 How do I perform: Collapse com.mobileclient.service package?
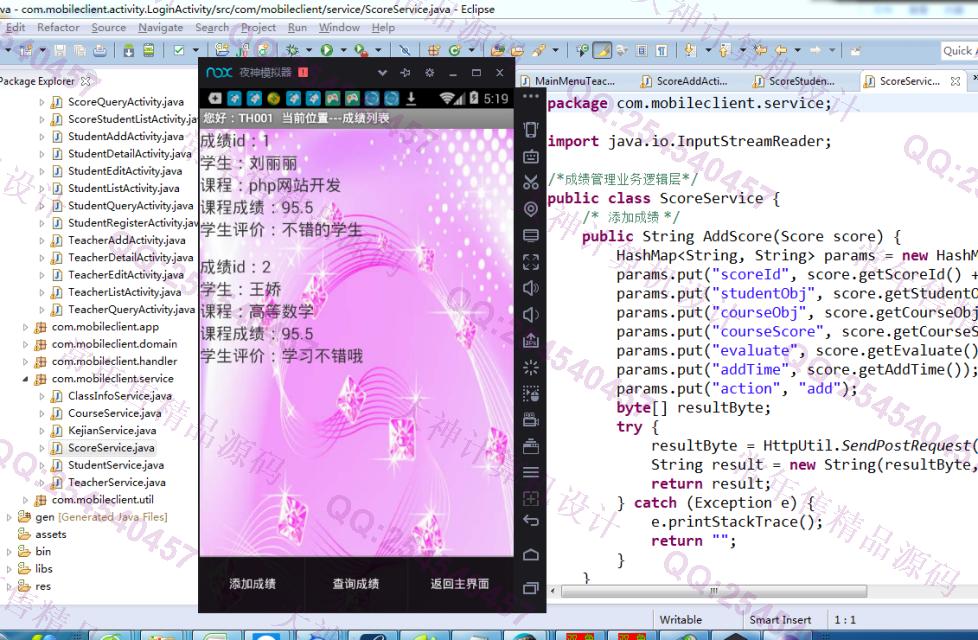coord(25,379)
